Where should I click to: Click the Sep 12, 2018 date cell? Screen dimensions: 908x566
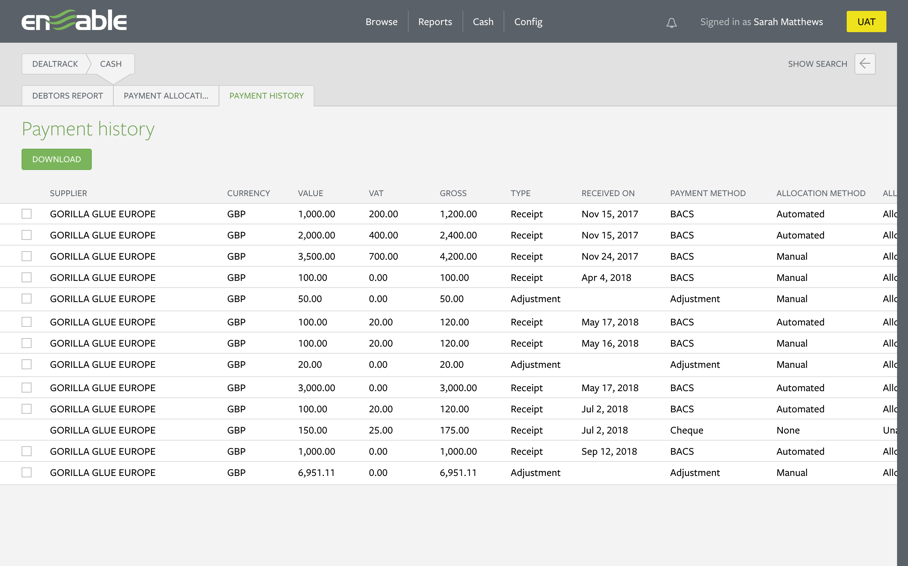click(609, 451)
